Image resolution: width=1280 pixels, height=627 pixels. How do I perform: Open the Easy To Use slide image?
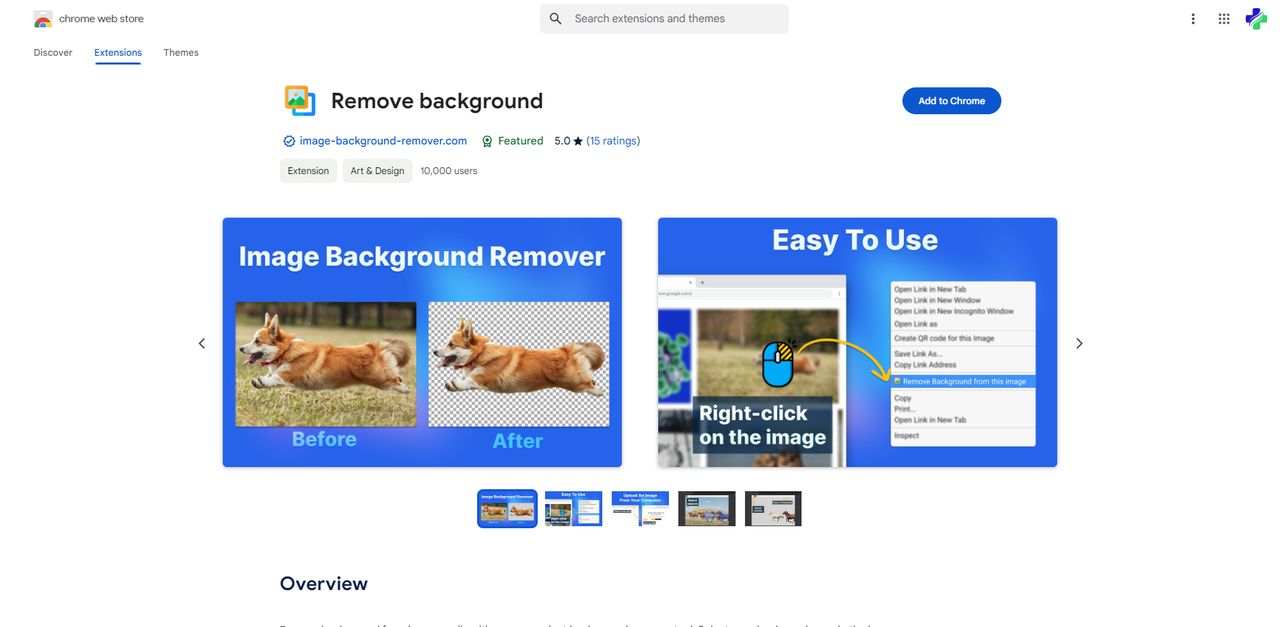click(857, 342)
